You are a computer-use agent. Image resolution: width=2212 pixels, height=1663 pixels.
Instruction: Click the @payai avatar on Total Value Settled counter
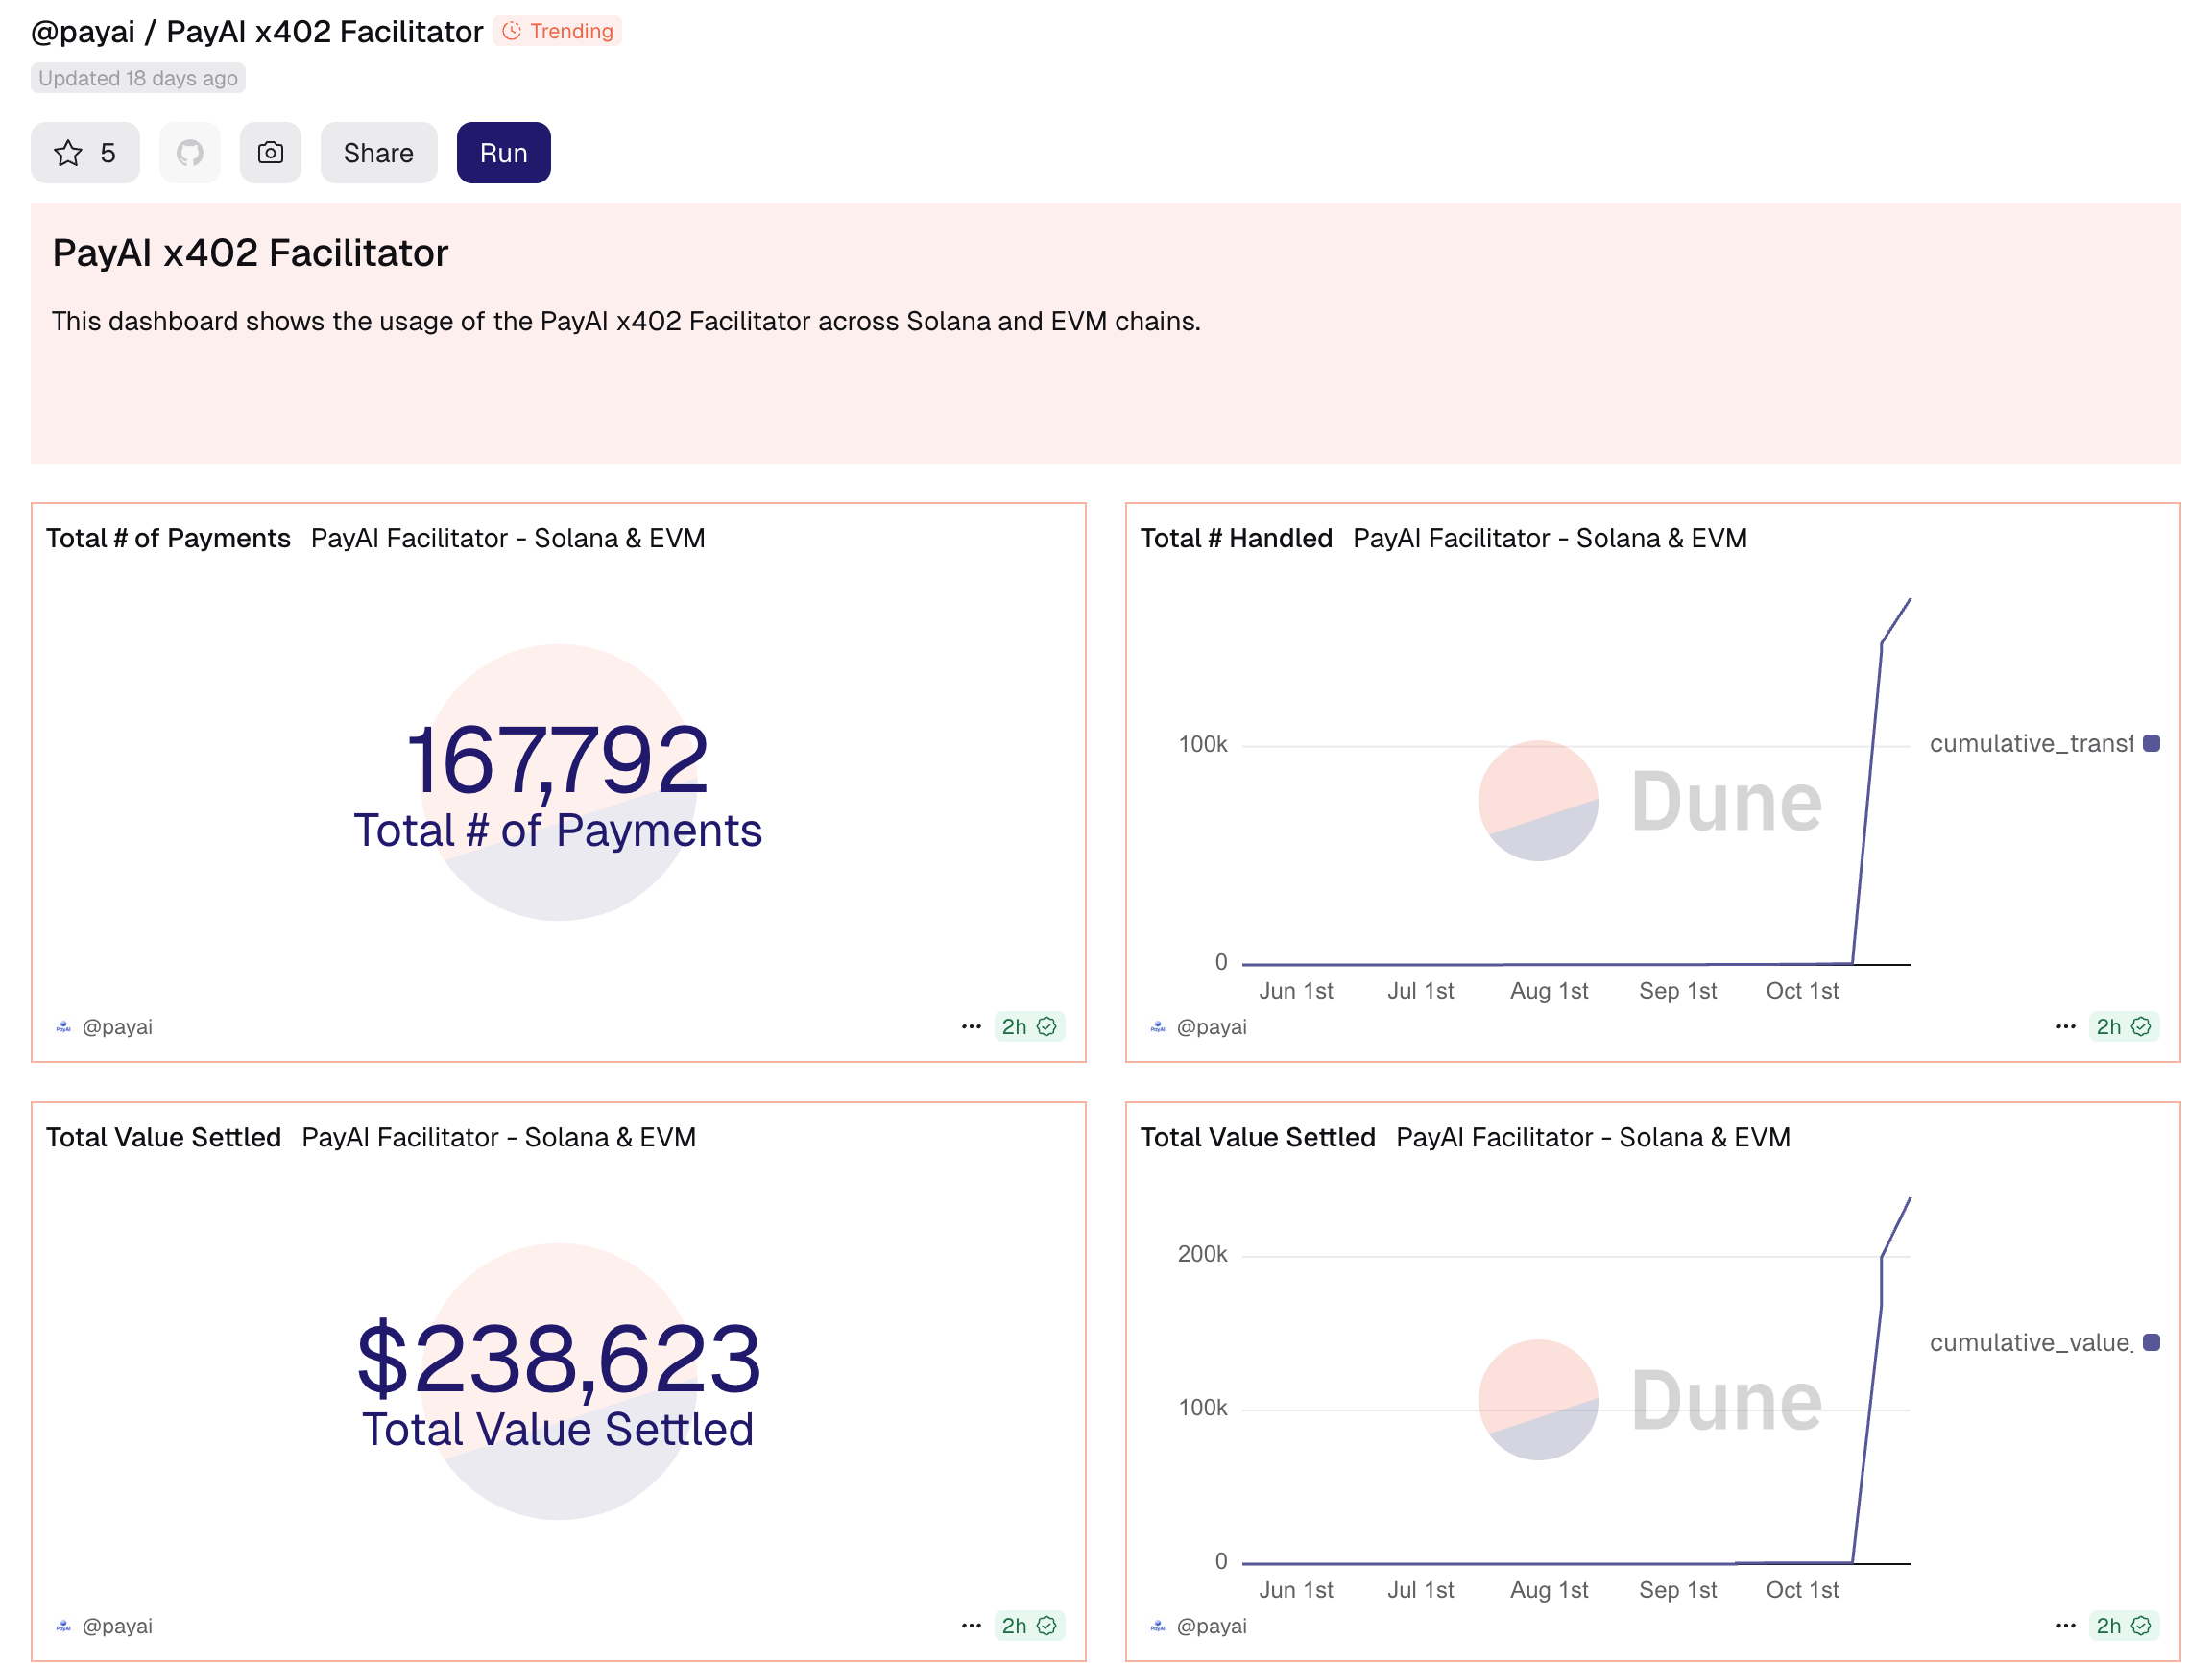62,1626
